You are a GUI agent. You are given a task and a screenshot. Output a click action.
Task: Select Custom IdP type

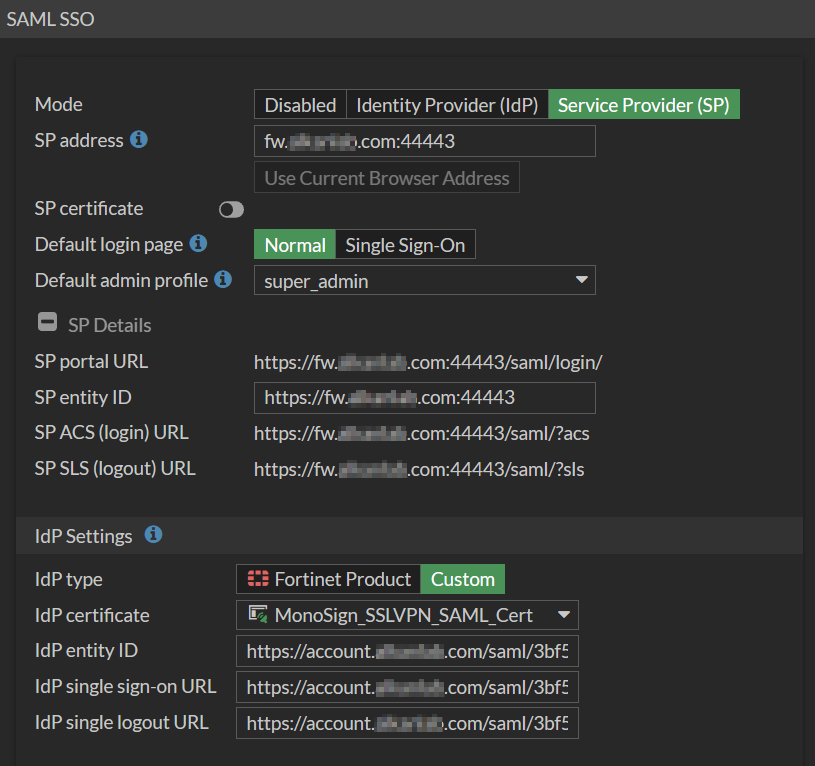pyautogui.click(x=462, y=579)
